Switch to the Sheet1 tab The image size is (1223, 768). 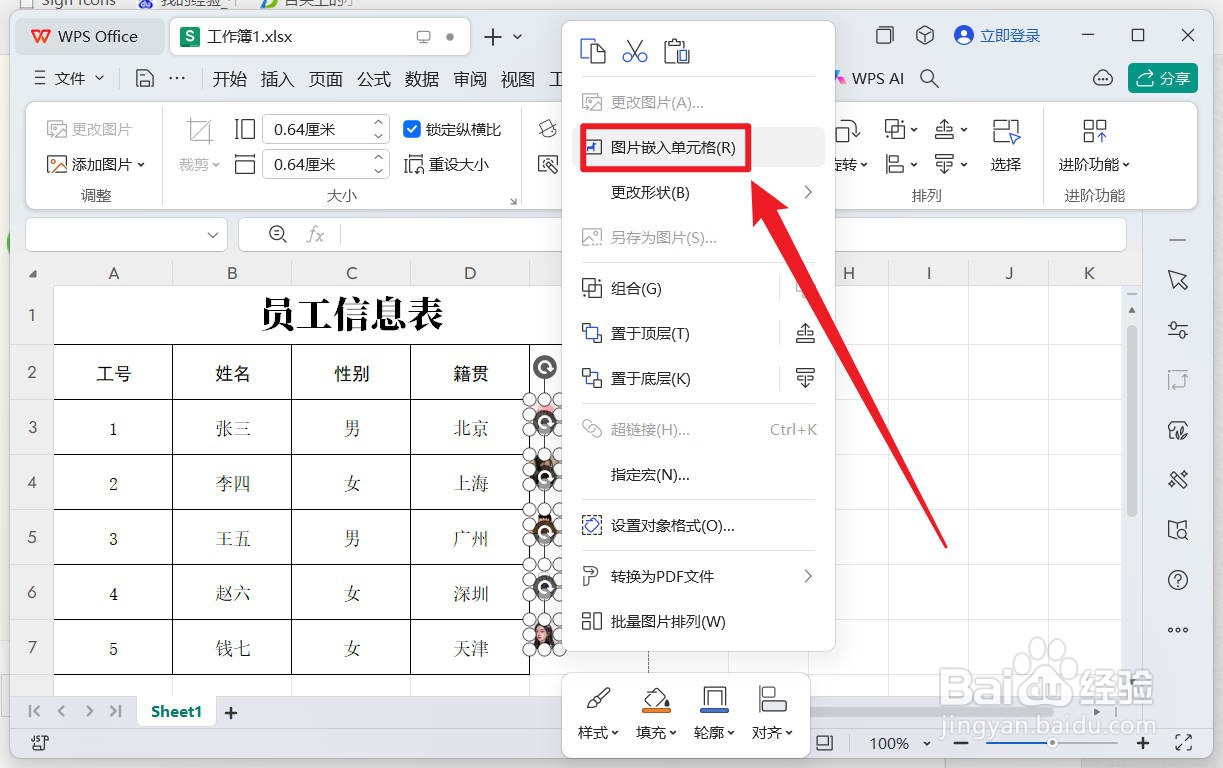point(176,712)
